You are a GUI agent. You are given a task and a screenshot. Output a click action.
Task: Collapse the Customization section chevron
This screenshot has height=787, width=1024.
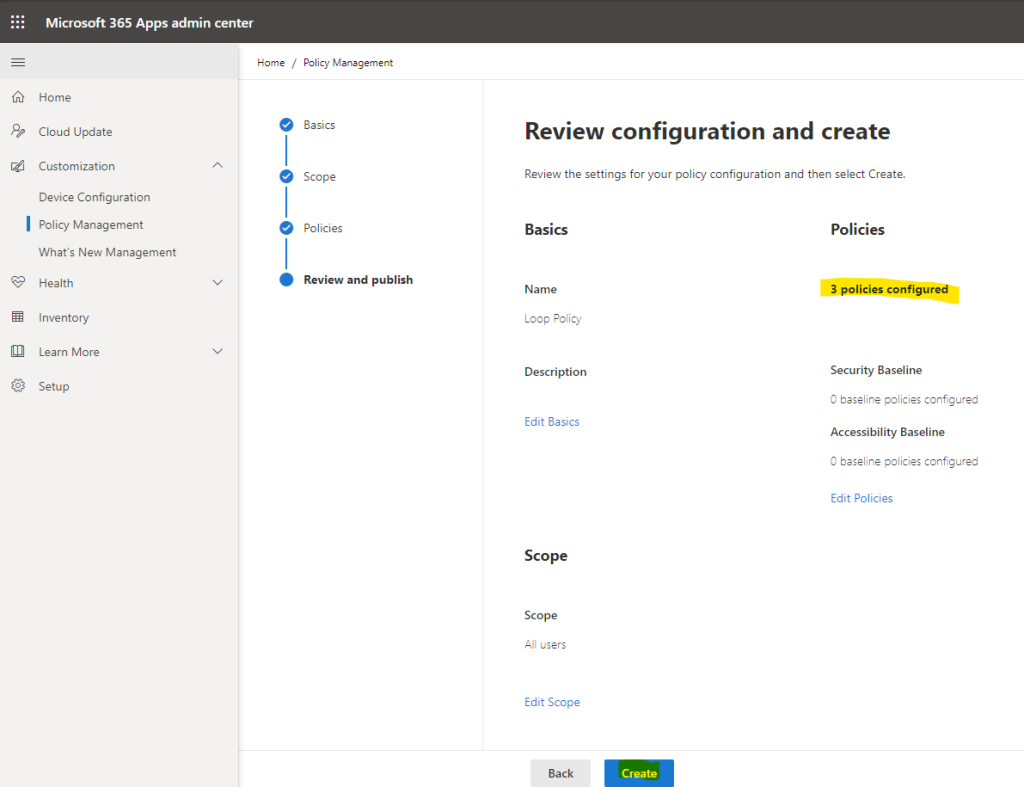[217, 166]
